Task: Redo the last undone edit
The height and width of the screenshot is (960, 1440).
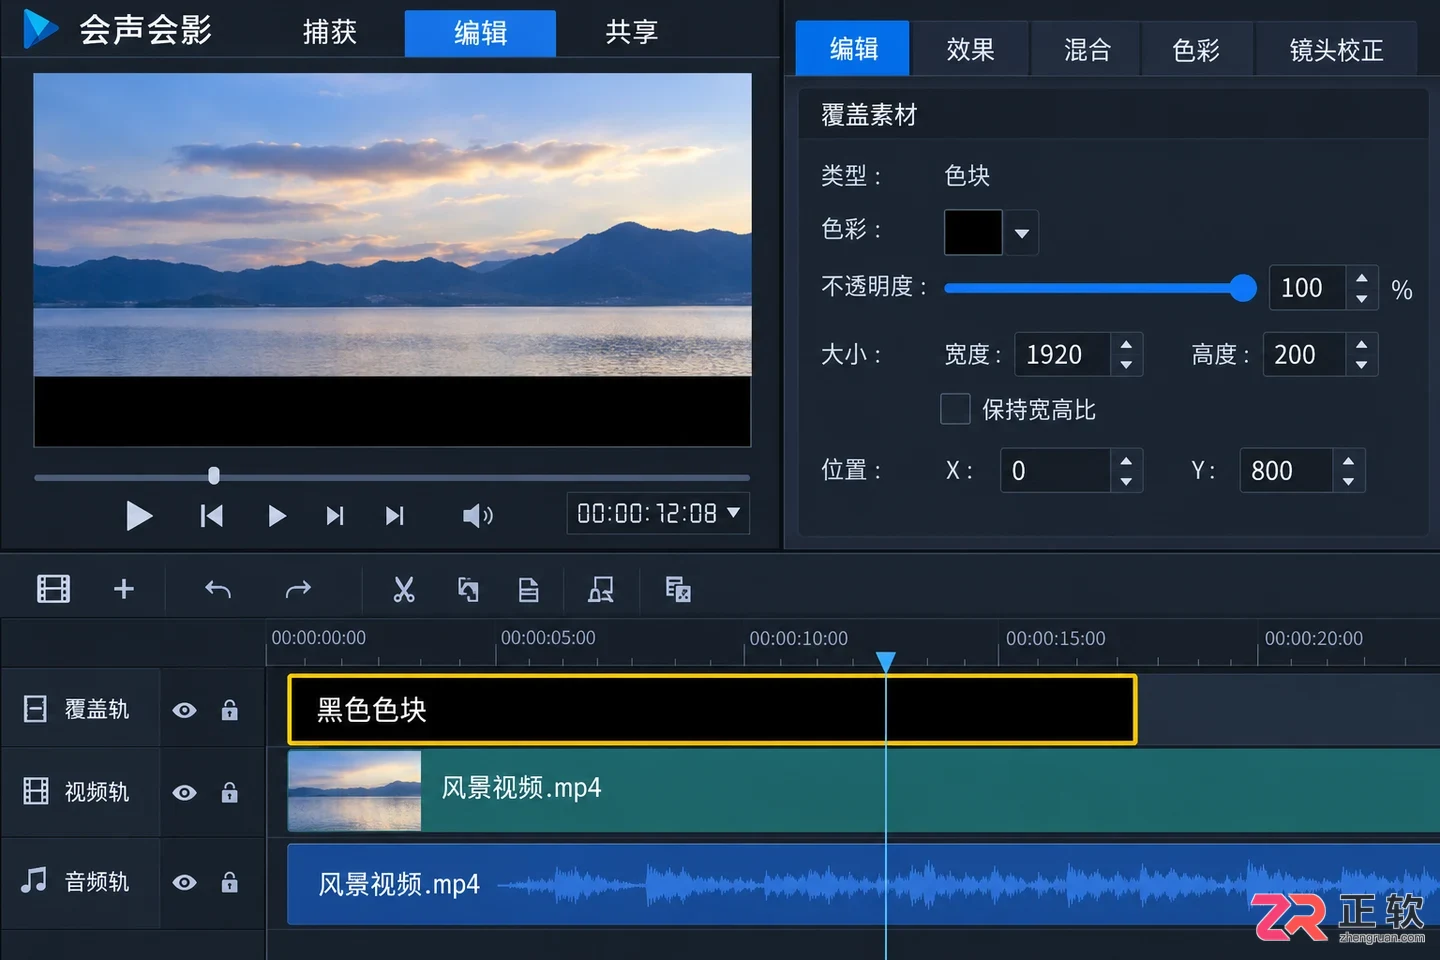Action: tap(298, 590)
